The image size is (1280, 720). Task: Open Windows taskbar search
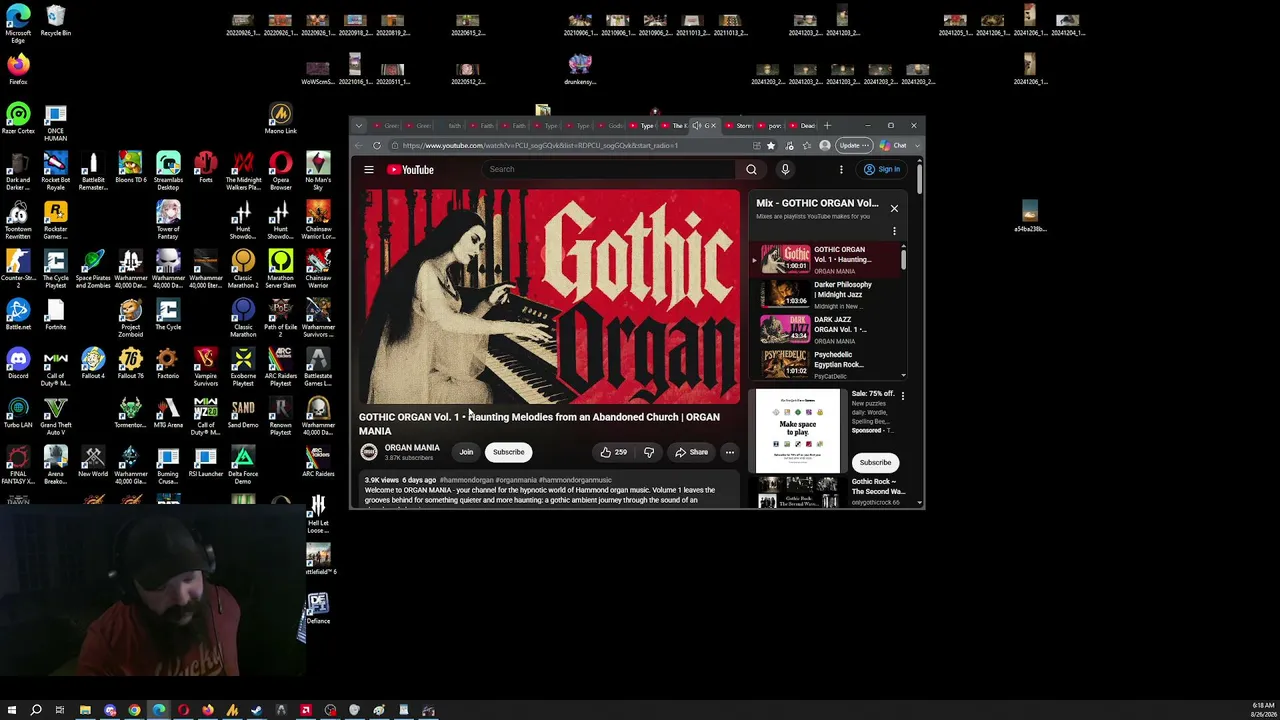[36, 710]
